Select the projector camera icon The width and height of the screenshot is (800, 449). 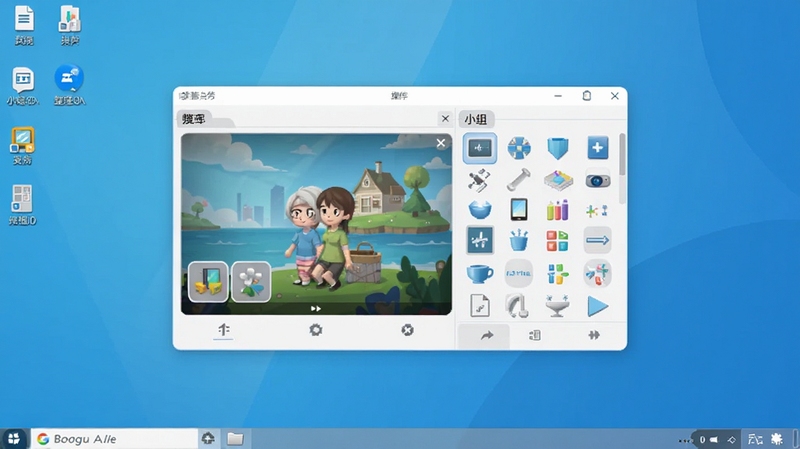pos(597,180)
